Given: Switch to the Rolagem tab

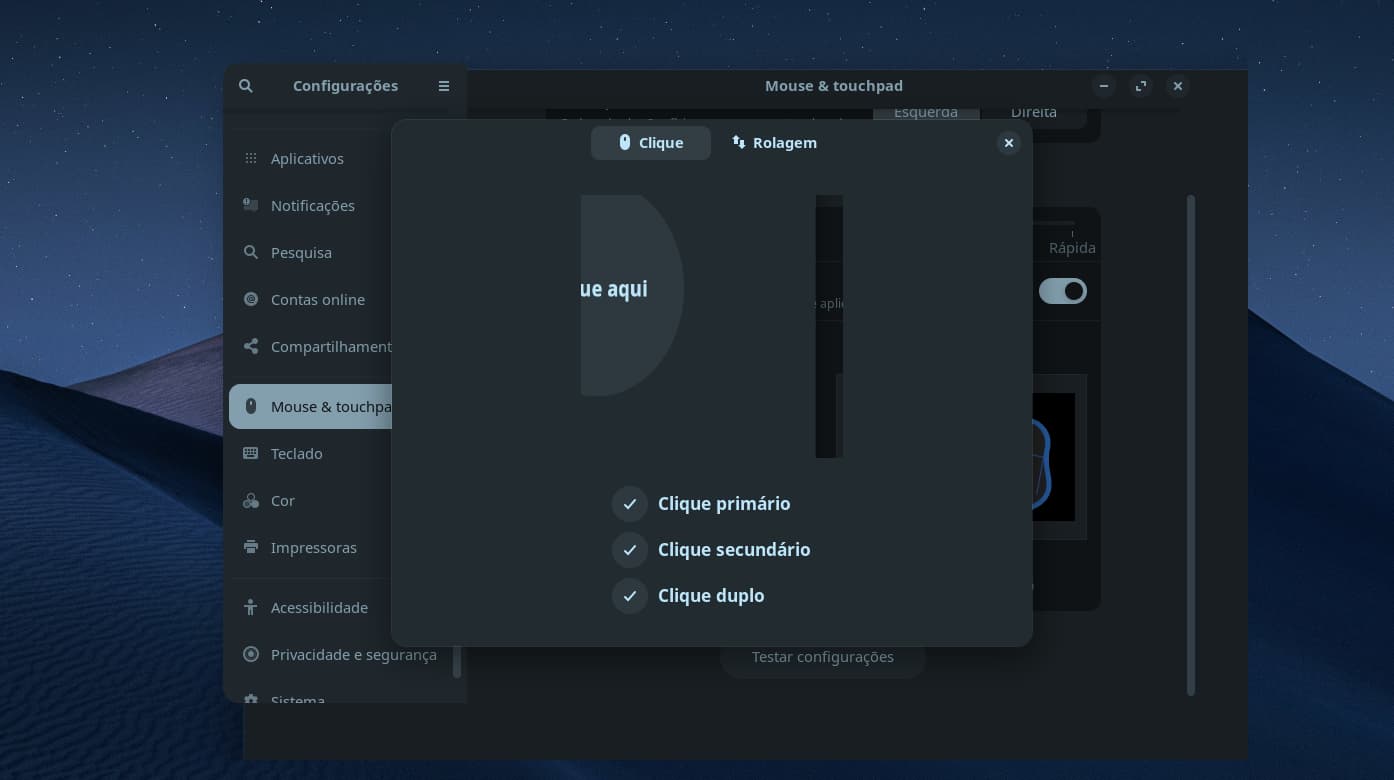Looking at the screenshot, I should tap(774, 143).
